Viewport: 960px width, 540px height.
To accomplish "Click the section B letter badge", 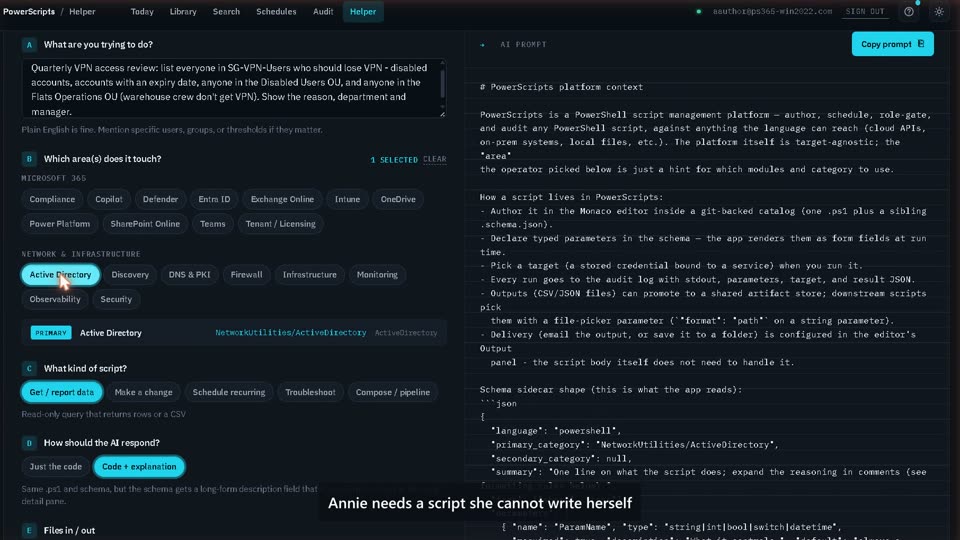I will (x=29, y=159).
